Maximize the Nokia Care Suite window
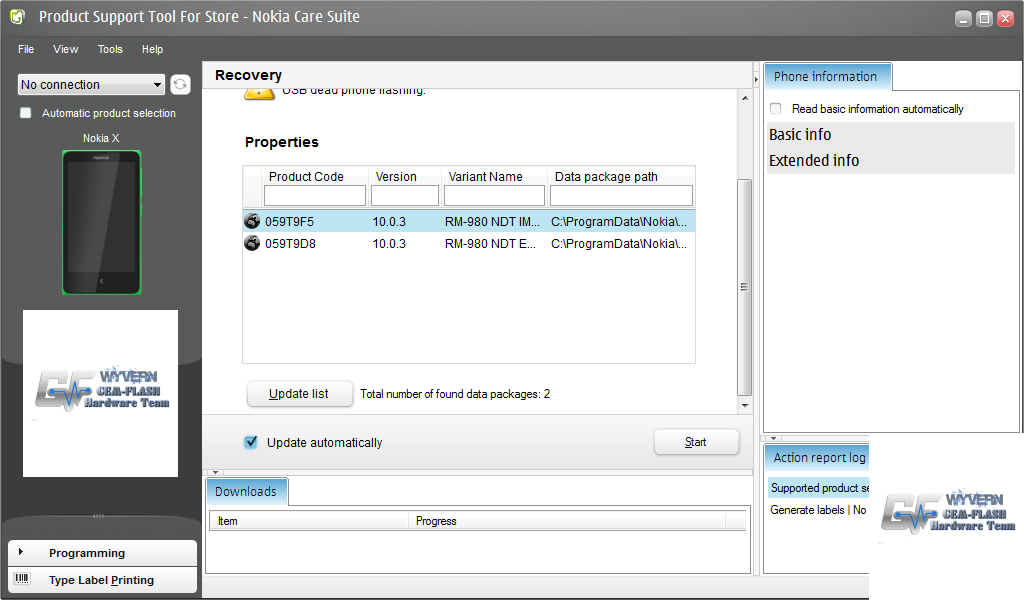 (984, 18)
